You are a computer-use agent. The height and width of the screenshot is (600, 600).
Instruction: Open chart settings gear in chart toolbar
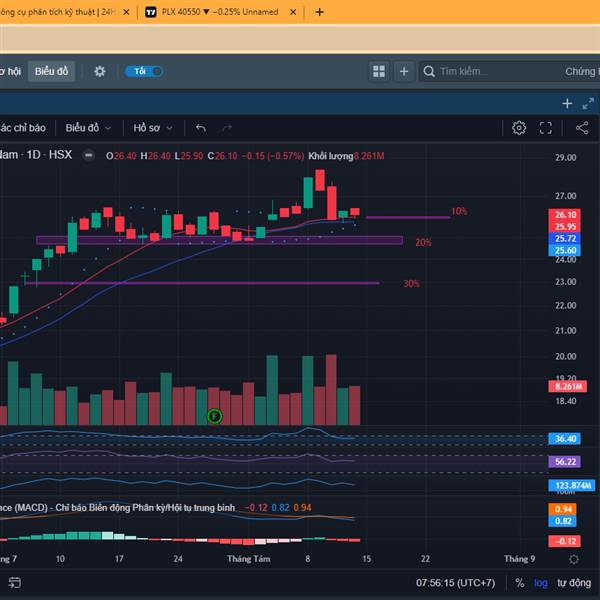[519, 128]
